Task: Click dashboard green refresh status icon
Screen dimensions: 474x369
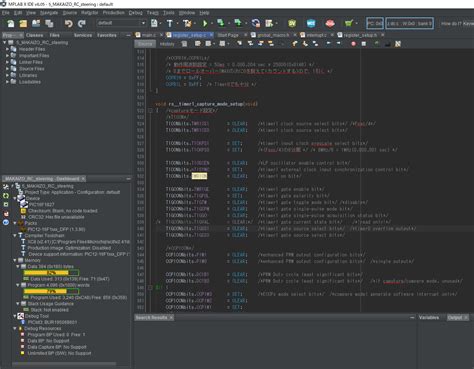Action: point(6,196)
